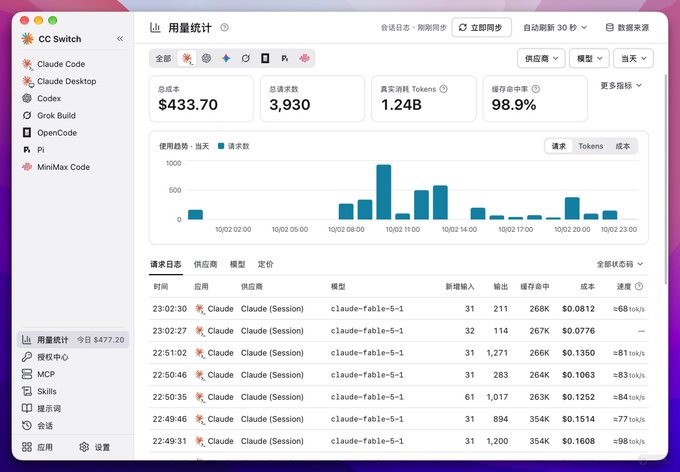The height and width of the screenshot is (472, 680).
Task: Filter usage by Gemini sparkle icon
Action: (x=226, y=58)
